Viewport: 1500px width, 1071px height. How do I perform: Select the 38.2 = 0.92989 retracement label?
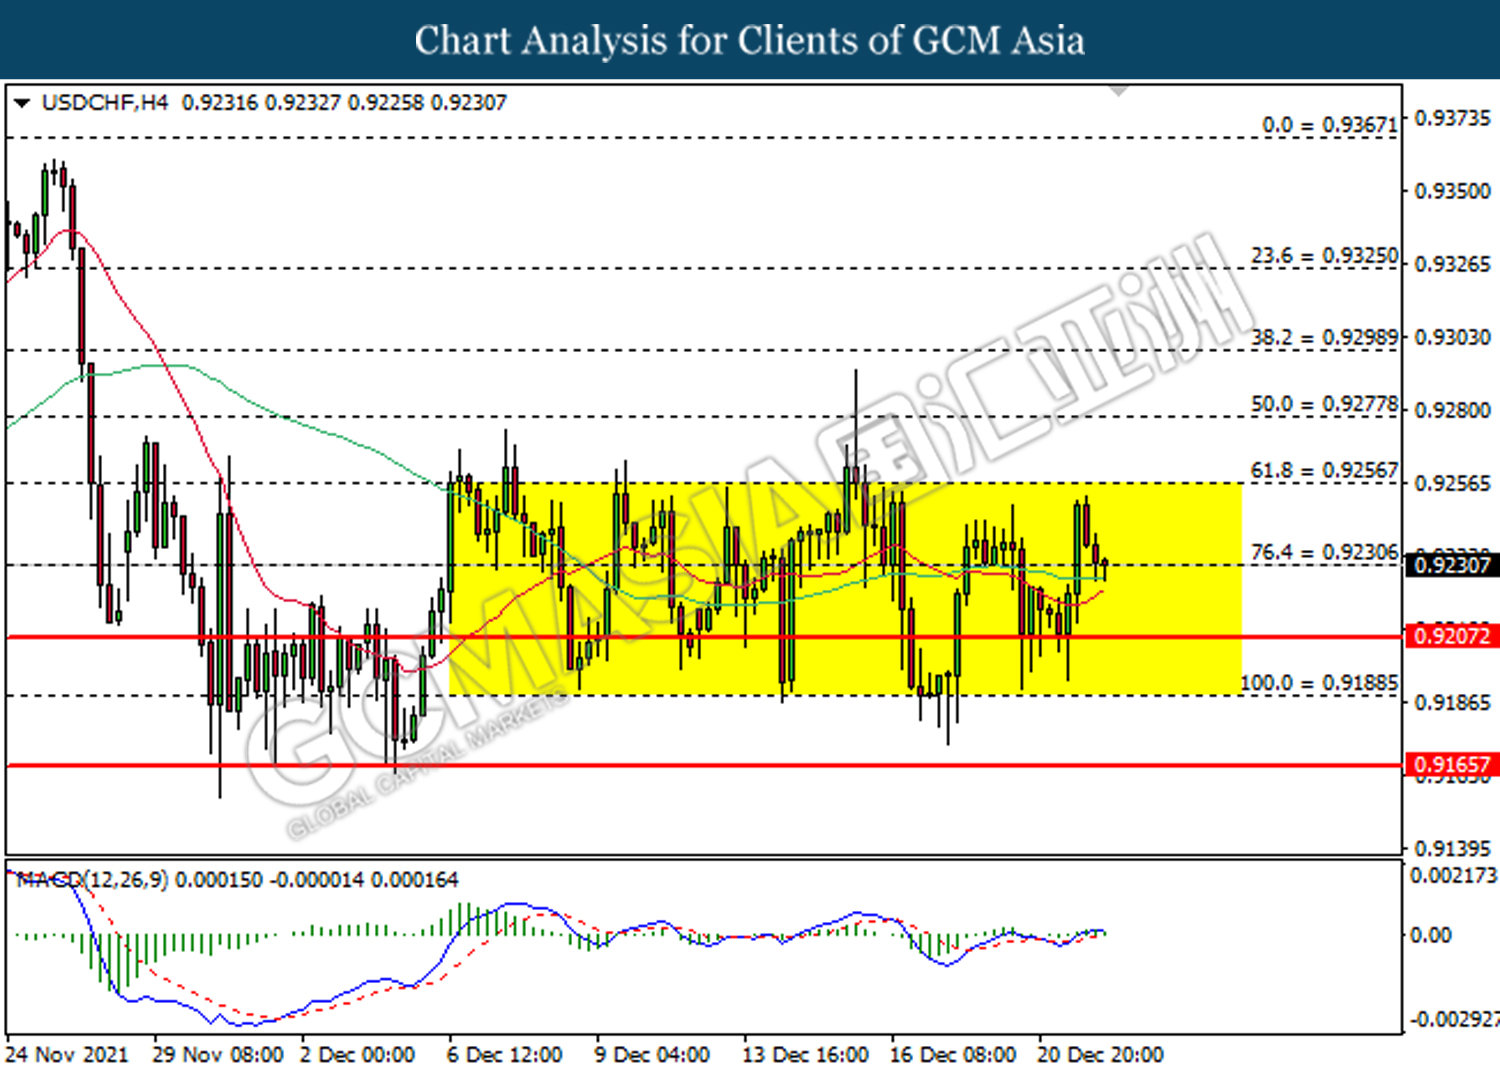[x=1324, y=337]
